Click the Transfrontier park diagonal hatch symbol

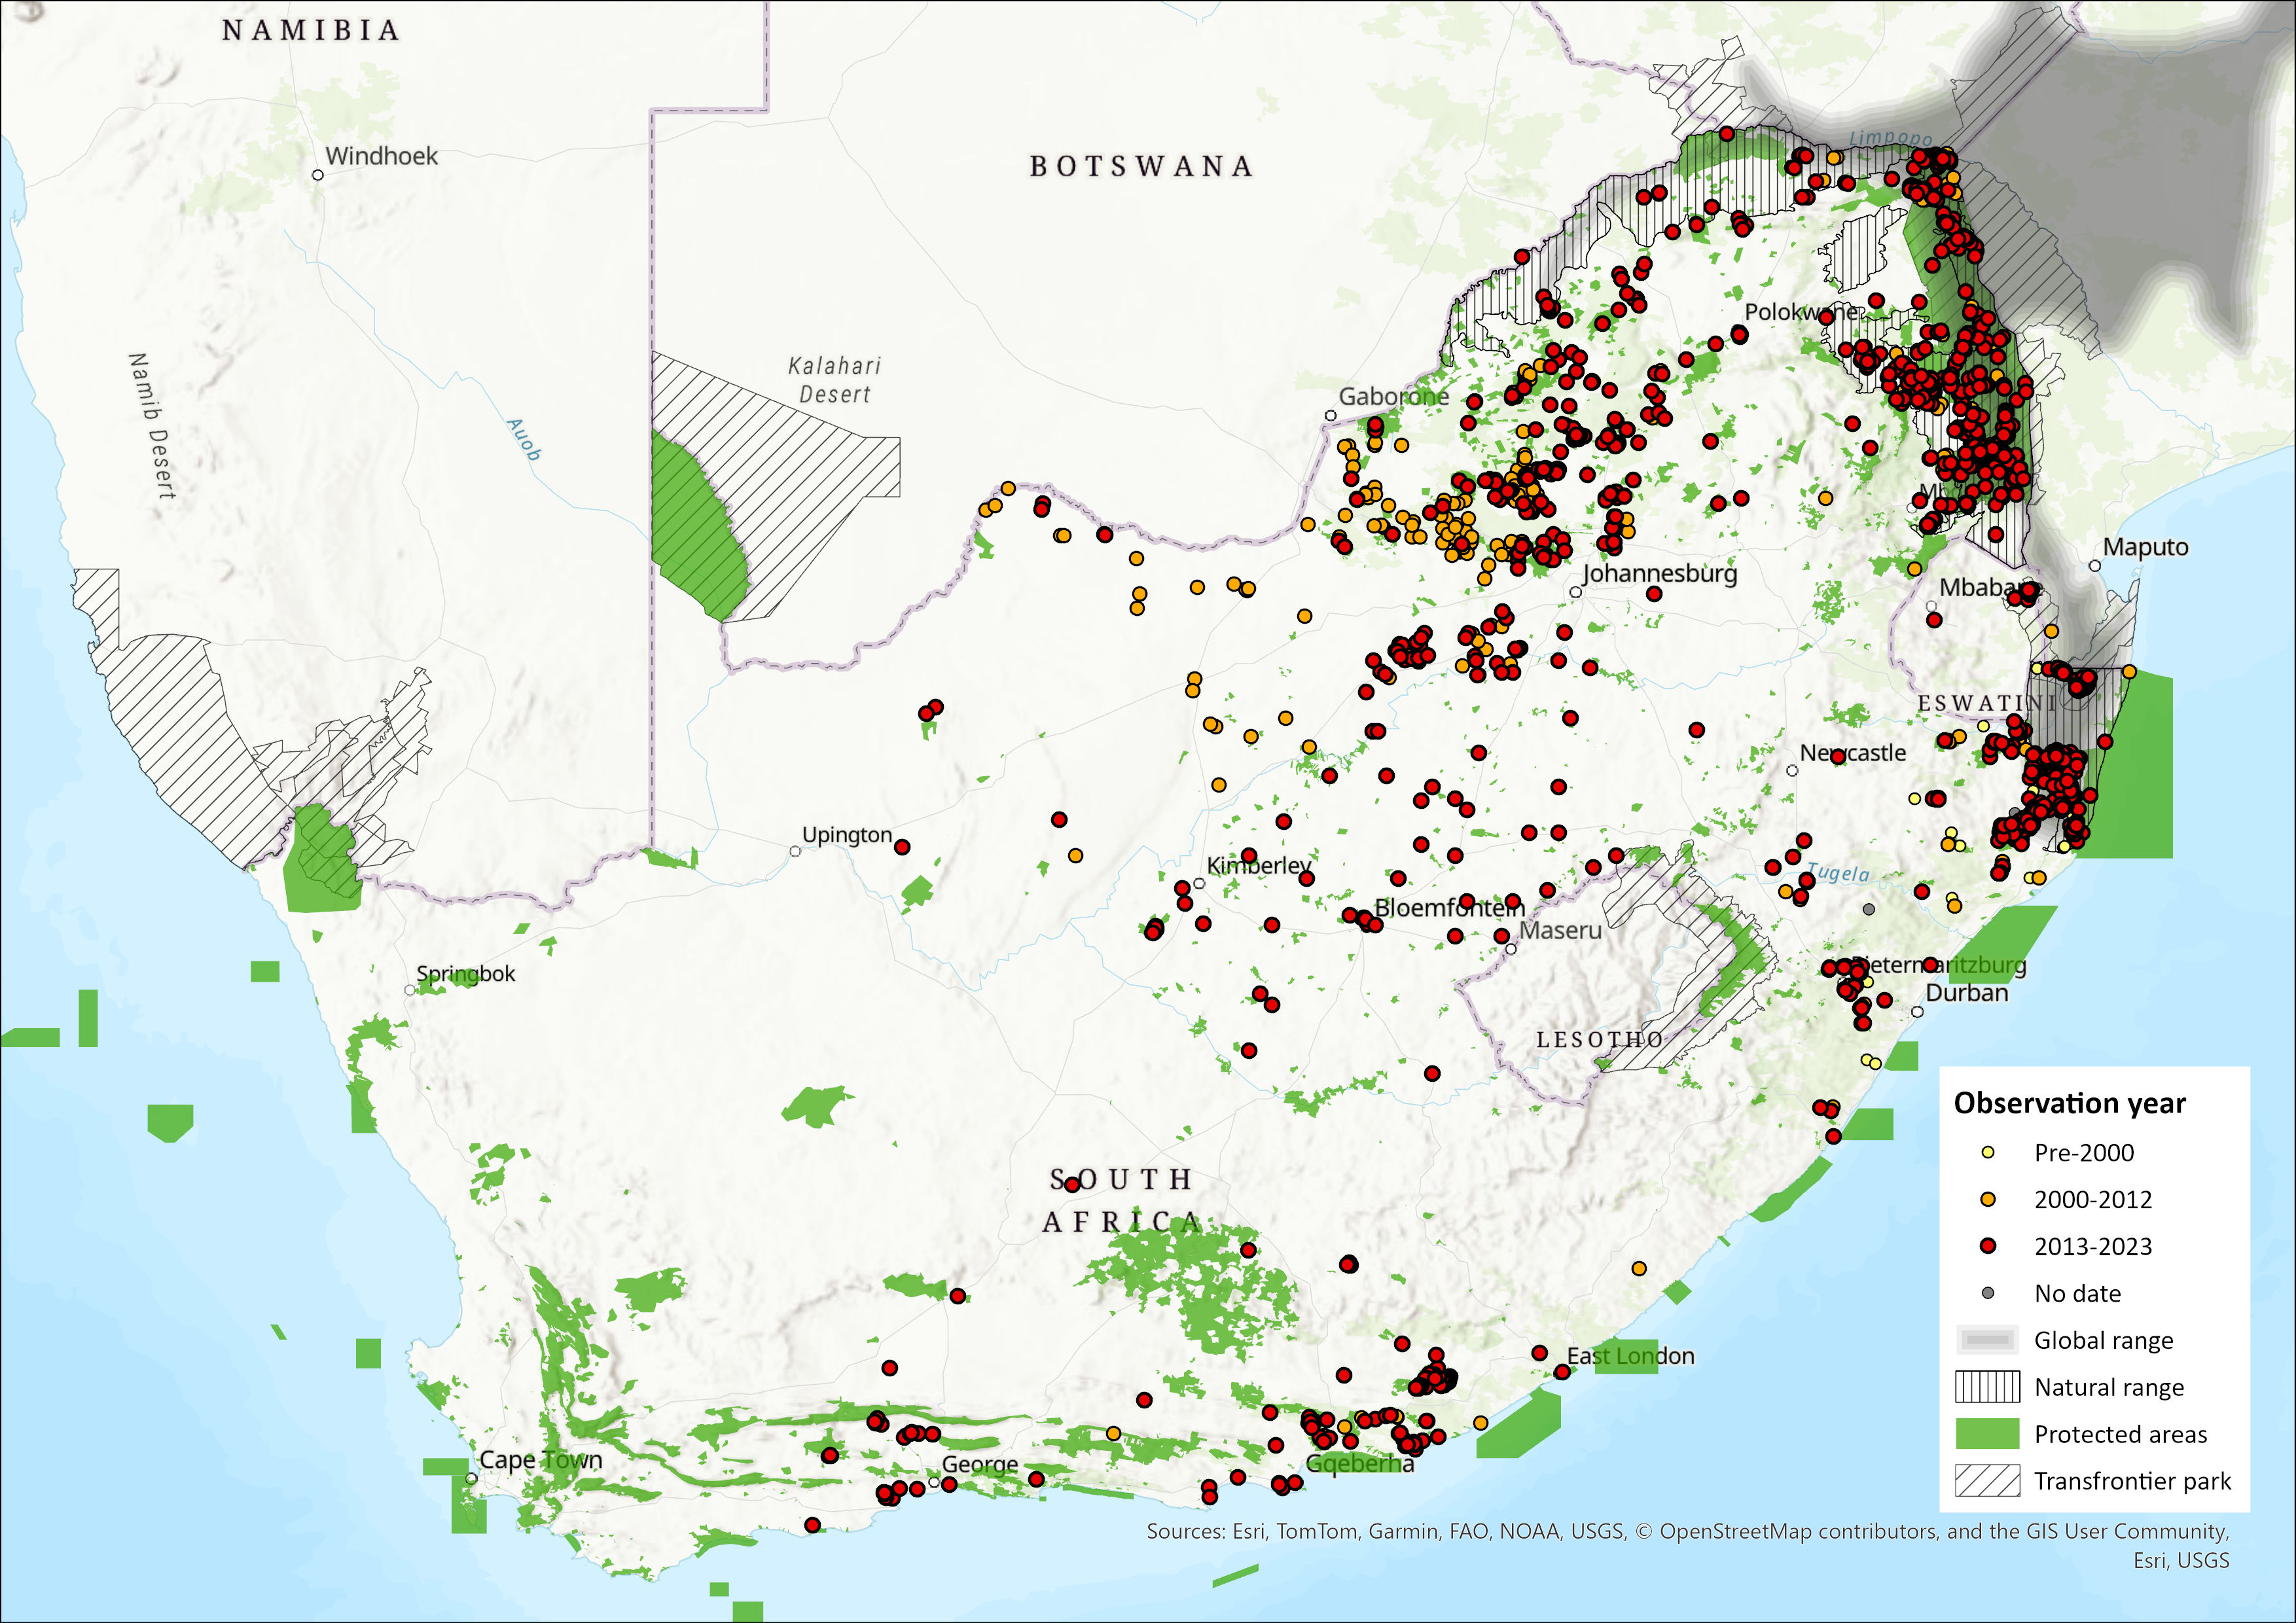[1987, 1481]
